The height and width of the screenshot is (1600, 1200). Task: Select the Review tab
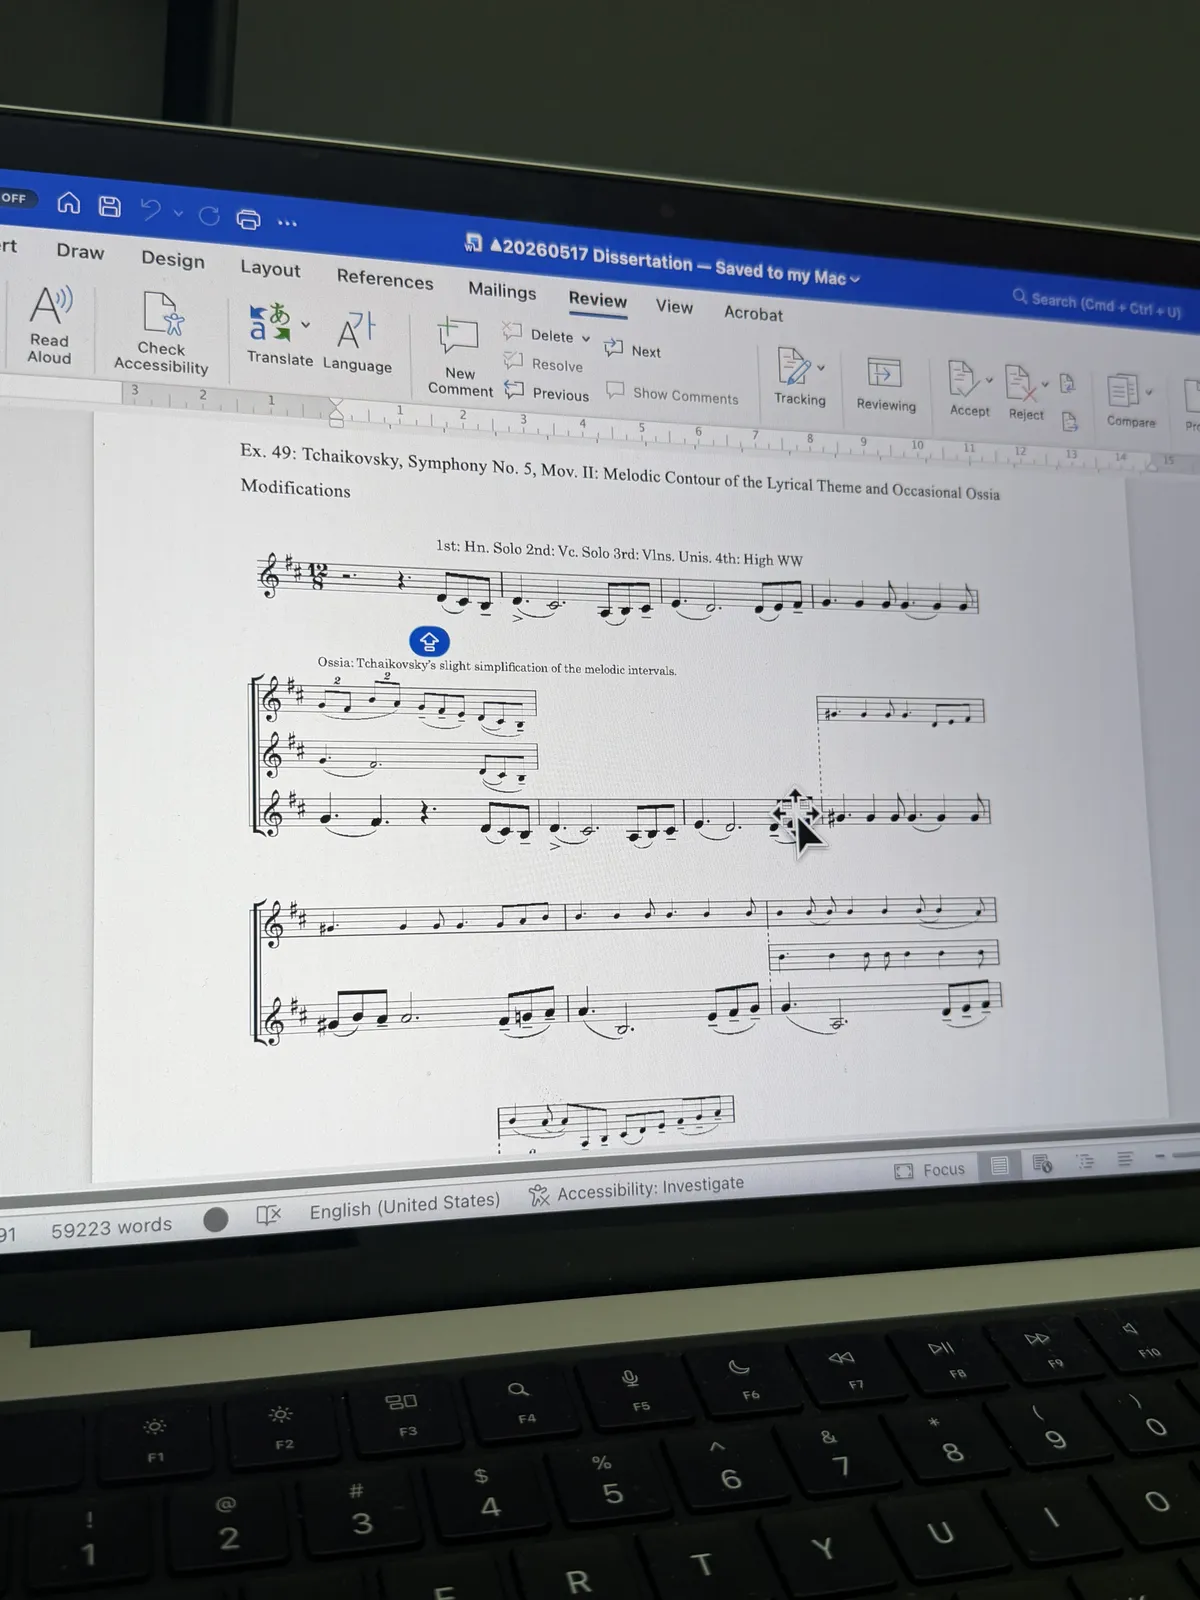[x=598, y=299]
